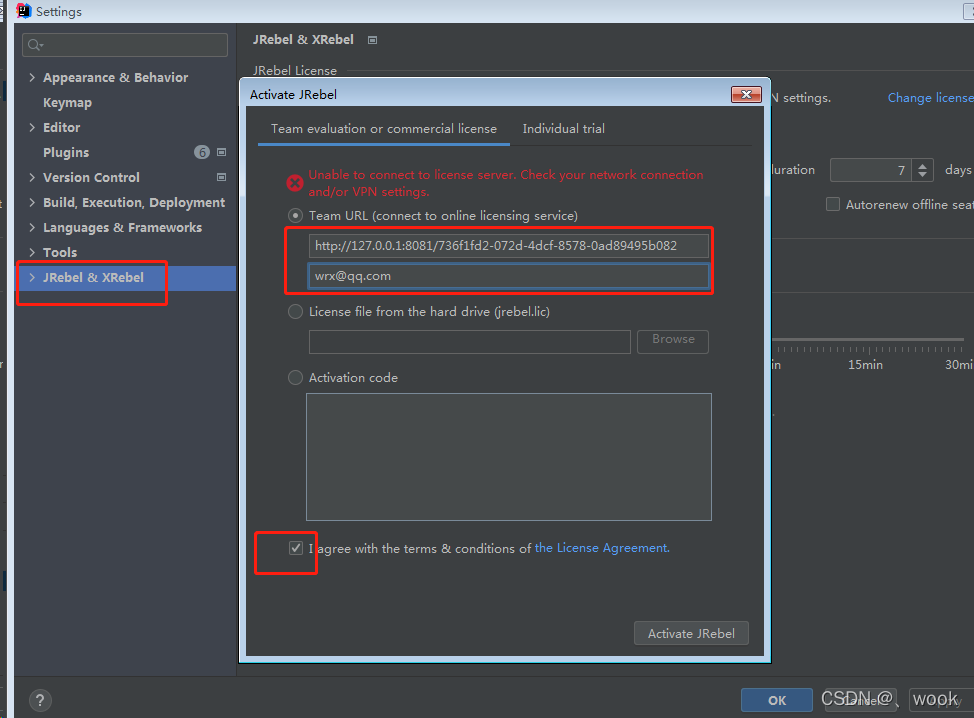Close the Activate JRebel dialog
Viewport: 974px width, 718px height.
[x=747, y=94]
